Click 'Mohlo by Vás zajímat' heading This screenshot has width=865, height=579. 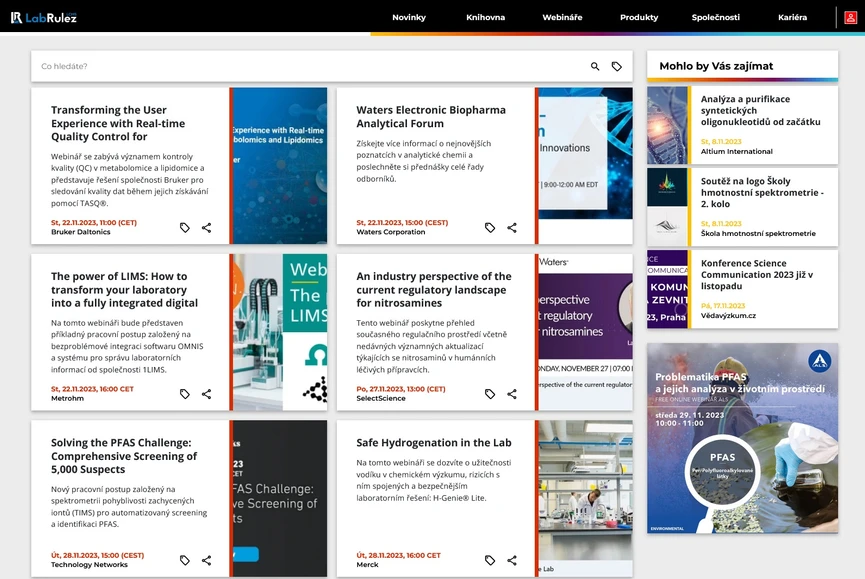[716, 66]
